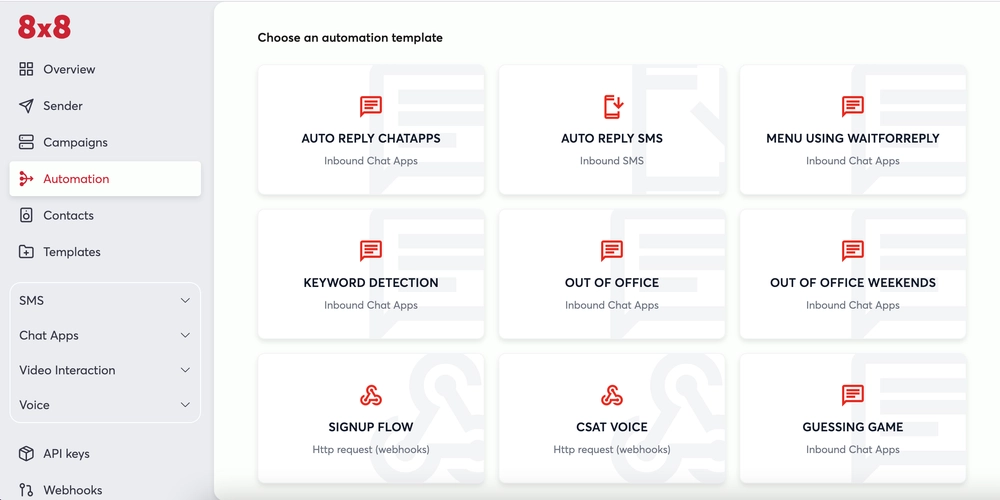The height and width of the screenshot is (500, 1000).
Task: Click the Webhooks icon in sidebar
Action: click(26, 490)
